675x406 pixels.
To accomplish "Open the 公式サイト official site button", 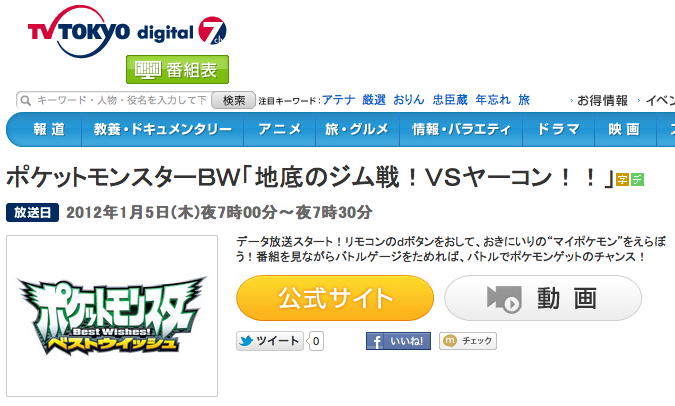I will (x=335, y=298).
